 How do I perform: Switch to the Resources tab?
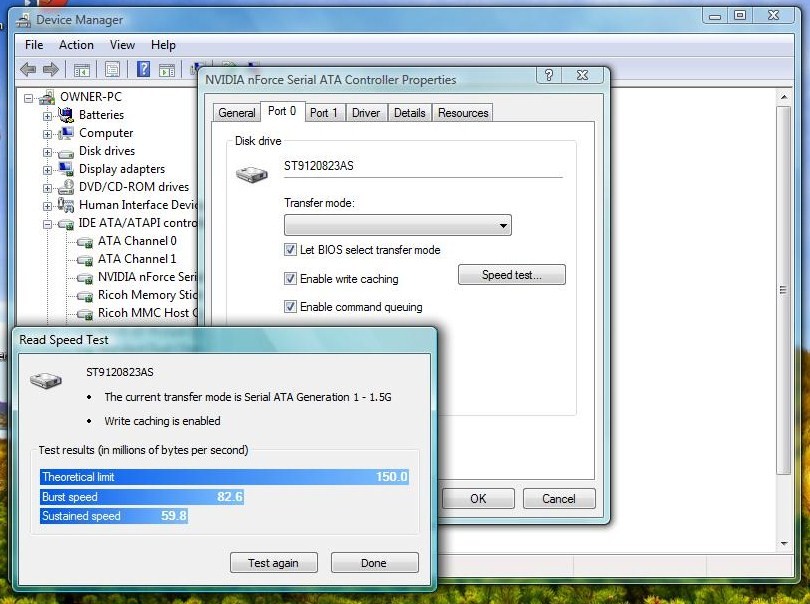[x=463, y=113]
